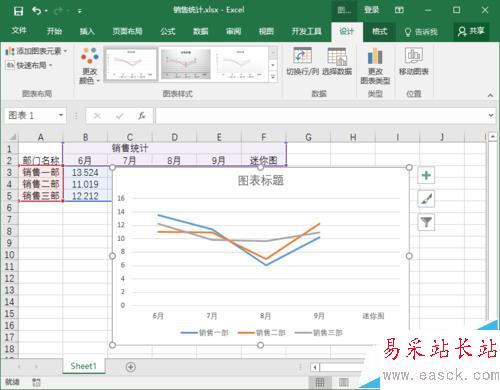Click 更改图表类型 change chart type
This screenshot has height=390, width=500.
(375, 66)
